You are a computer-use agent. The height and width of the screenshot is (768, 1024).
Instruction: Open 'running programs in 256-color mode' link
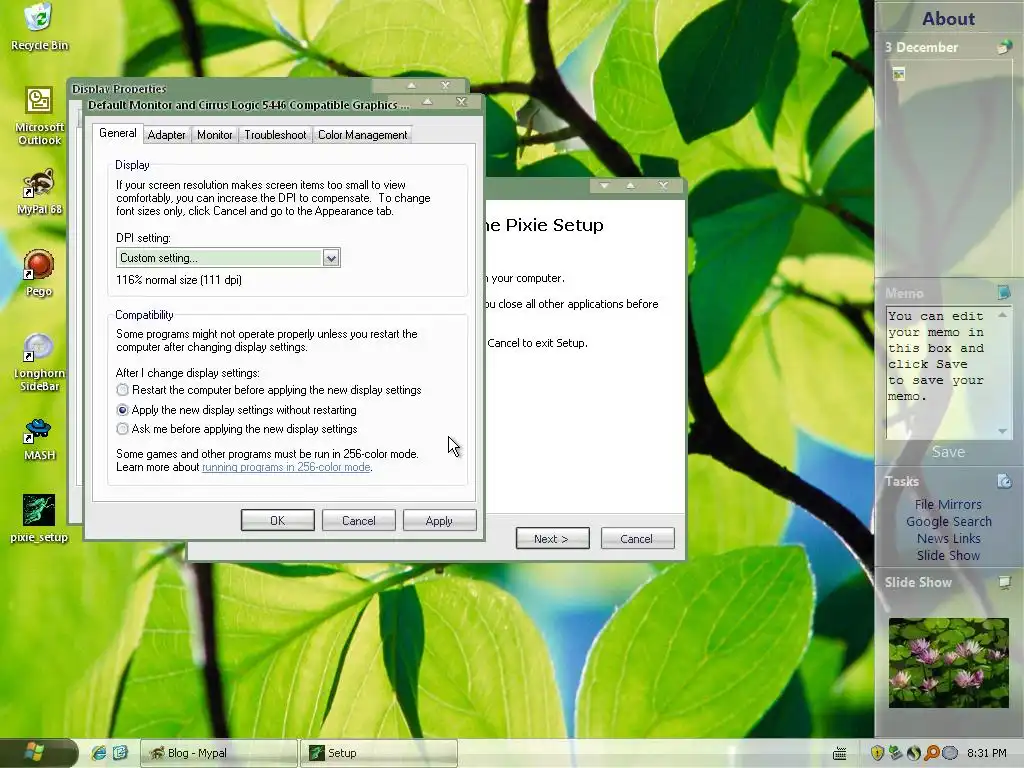(286, 467)
